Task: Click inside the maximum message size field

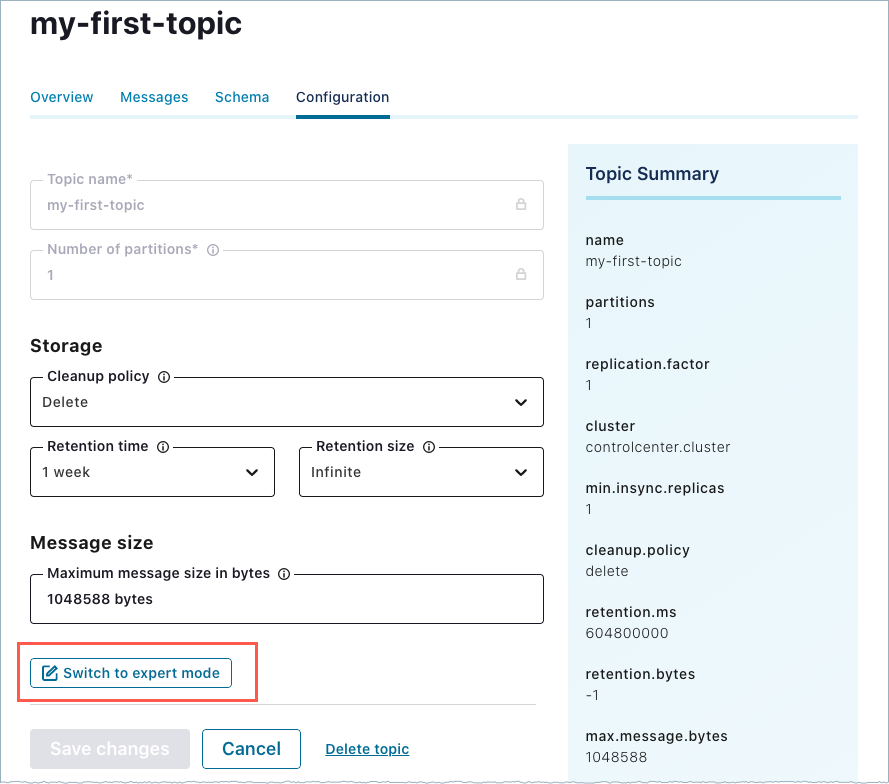Action: pyautogui.click(x=287, y=597)
